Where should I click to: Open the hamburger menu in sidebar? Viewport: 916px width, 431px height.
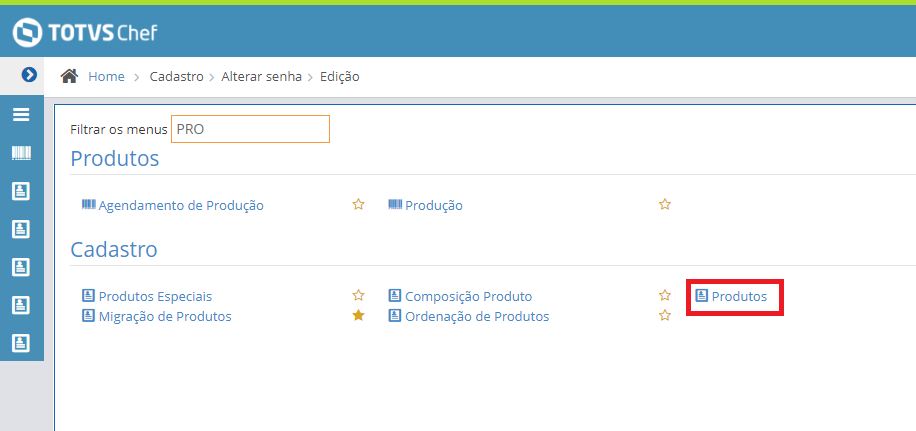point(21,114)
